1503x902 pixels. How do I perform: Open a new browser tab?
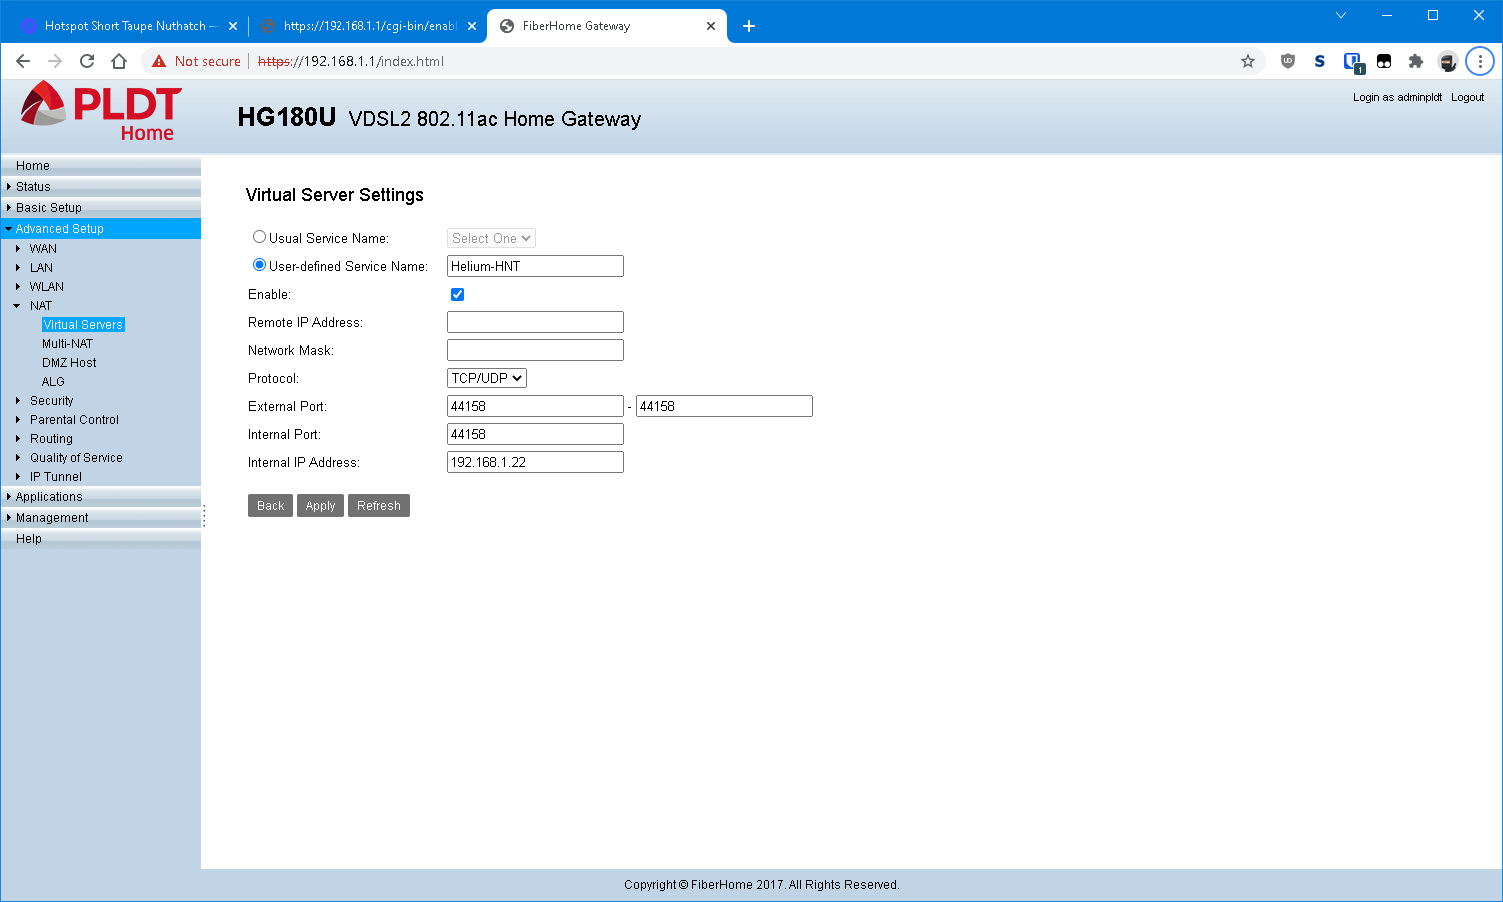(749, 26)
